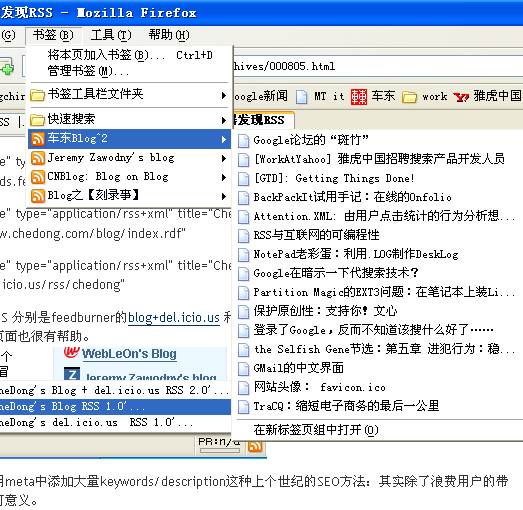The height and width of the screenshot is (510, 523).
Task: Select the 发现RSS browser tab
Action: tap(264, 120)
